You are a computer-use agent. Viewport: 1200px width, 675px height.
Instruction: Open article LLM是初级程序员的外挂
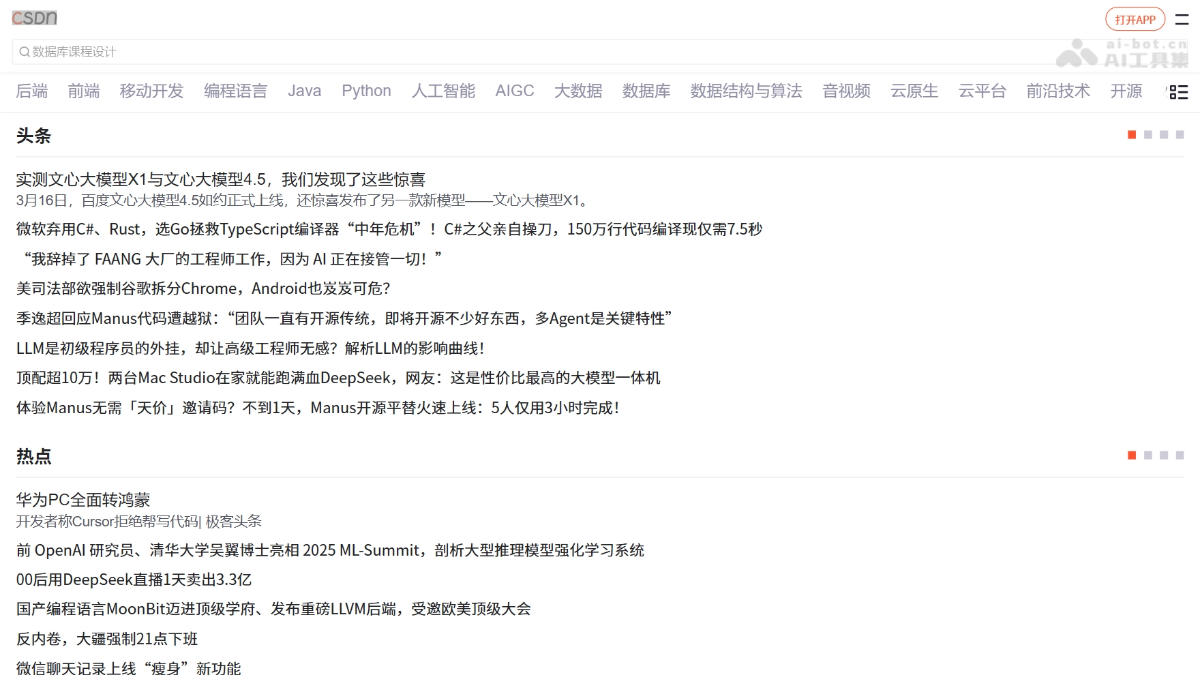[x=251, y=348]
